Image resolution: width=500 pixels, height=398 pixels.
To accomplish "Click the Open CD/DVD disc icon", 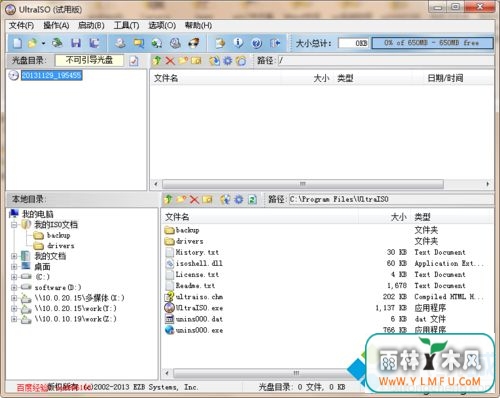I will pyautogui.click(x=57, y=43).
